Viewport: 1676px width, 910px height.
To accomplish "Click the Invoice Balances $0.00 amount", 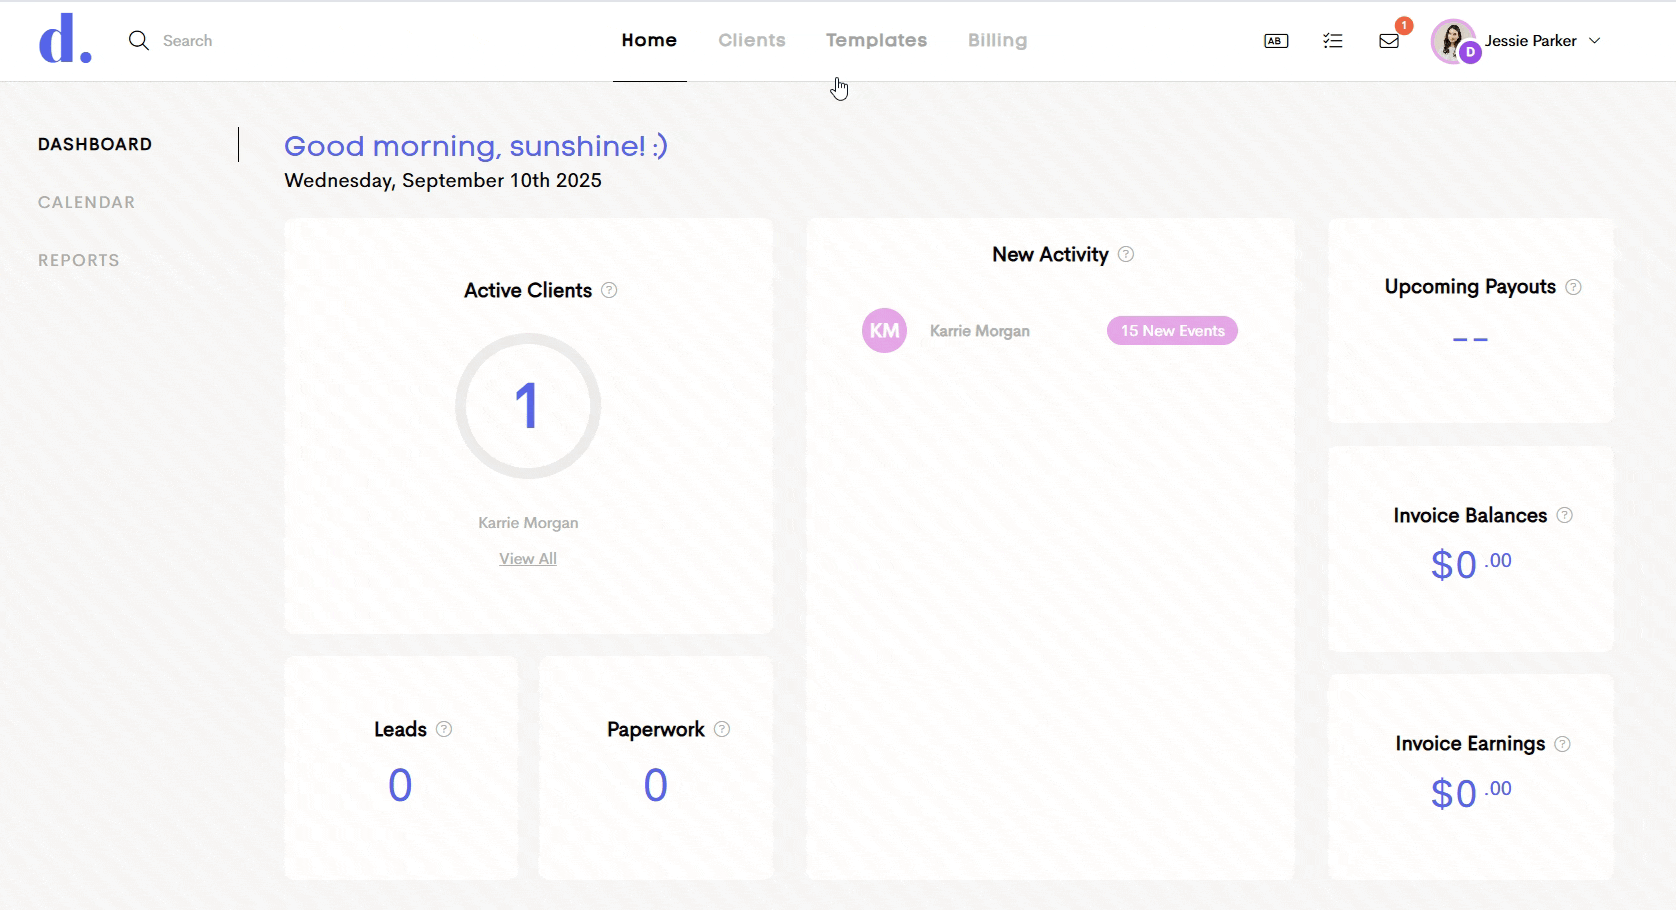I will click(1471, 565).
